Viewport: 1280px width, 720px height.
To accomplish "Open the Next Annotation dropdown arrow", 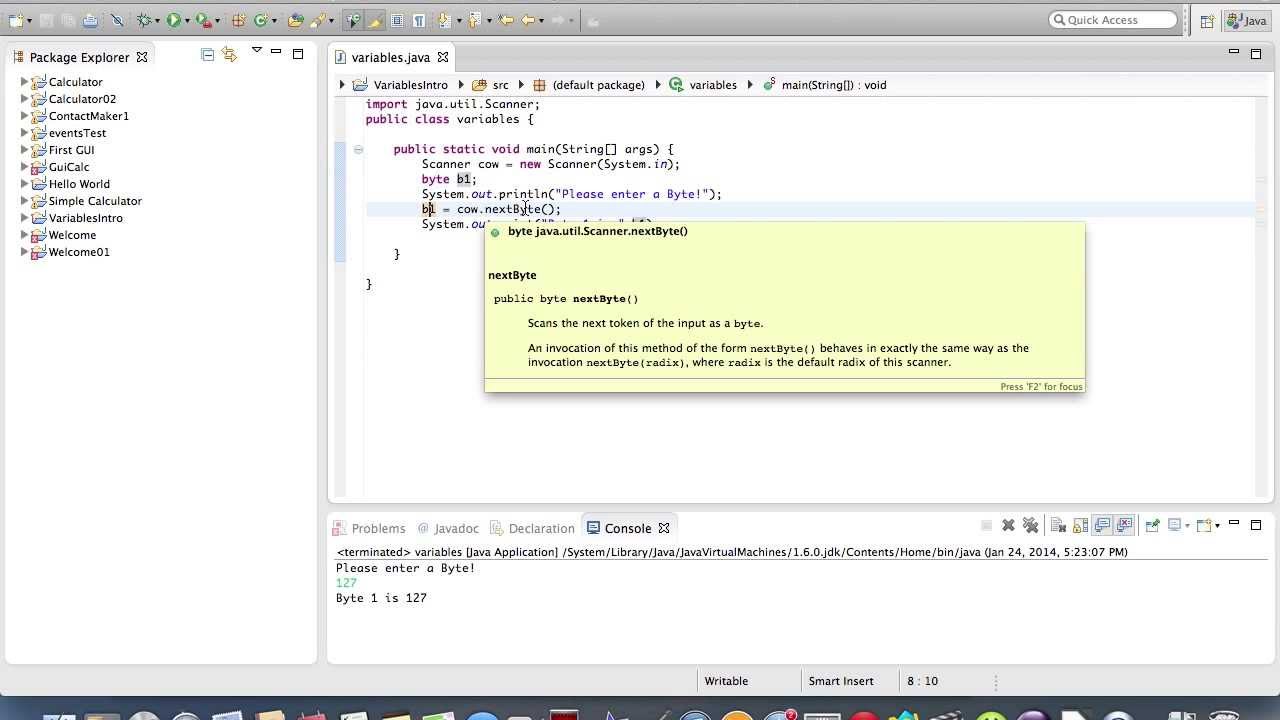I will 458,21.
